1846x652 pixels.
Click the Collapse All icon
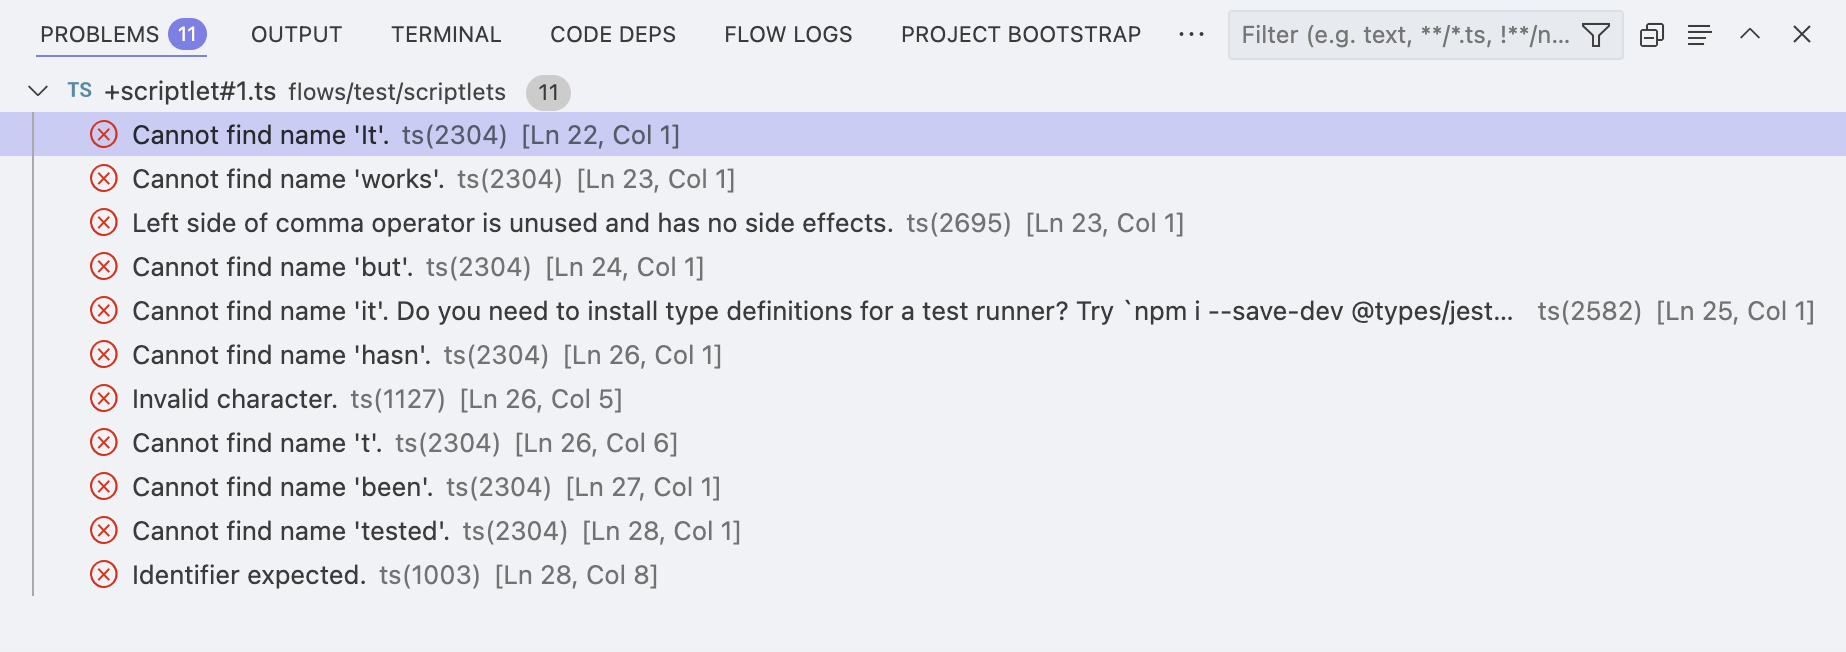click(1652, 35)
